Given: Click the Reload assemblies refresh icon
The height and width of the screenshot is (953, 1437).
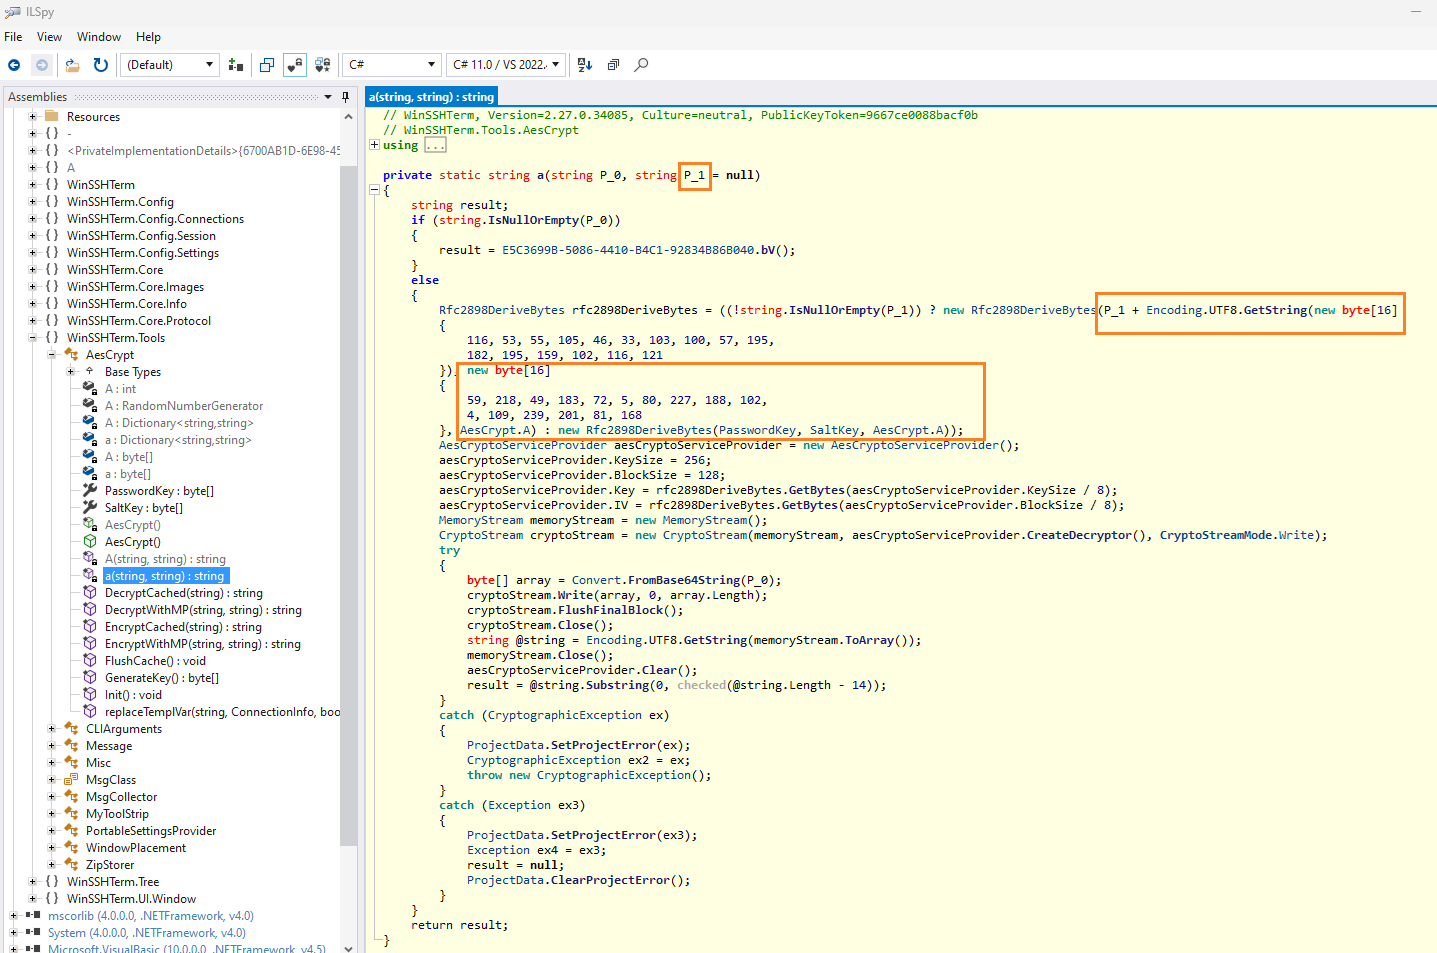Looking at the screenshot, I should (101, 65).
